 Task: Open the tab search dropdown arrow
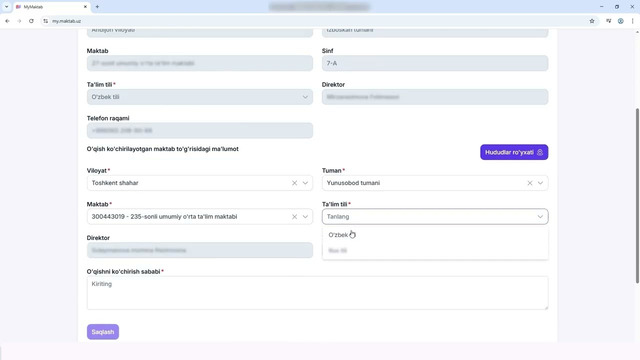[7, 7]
